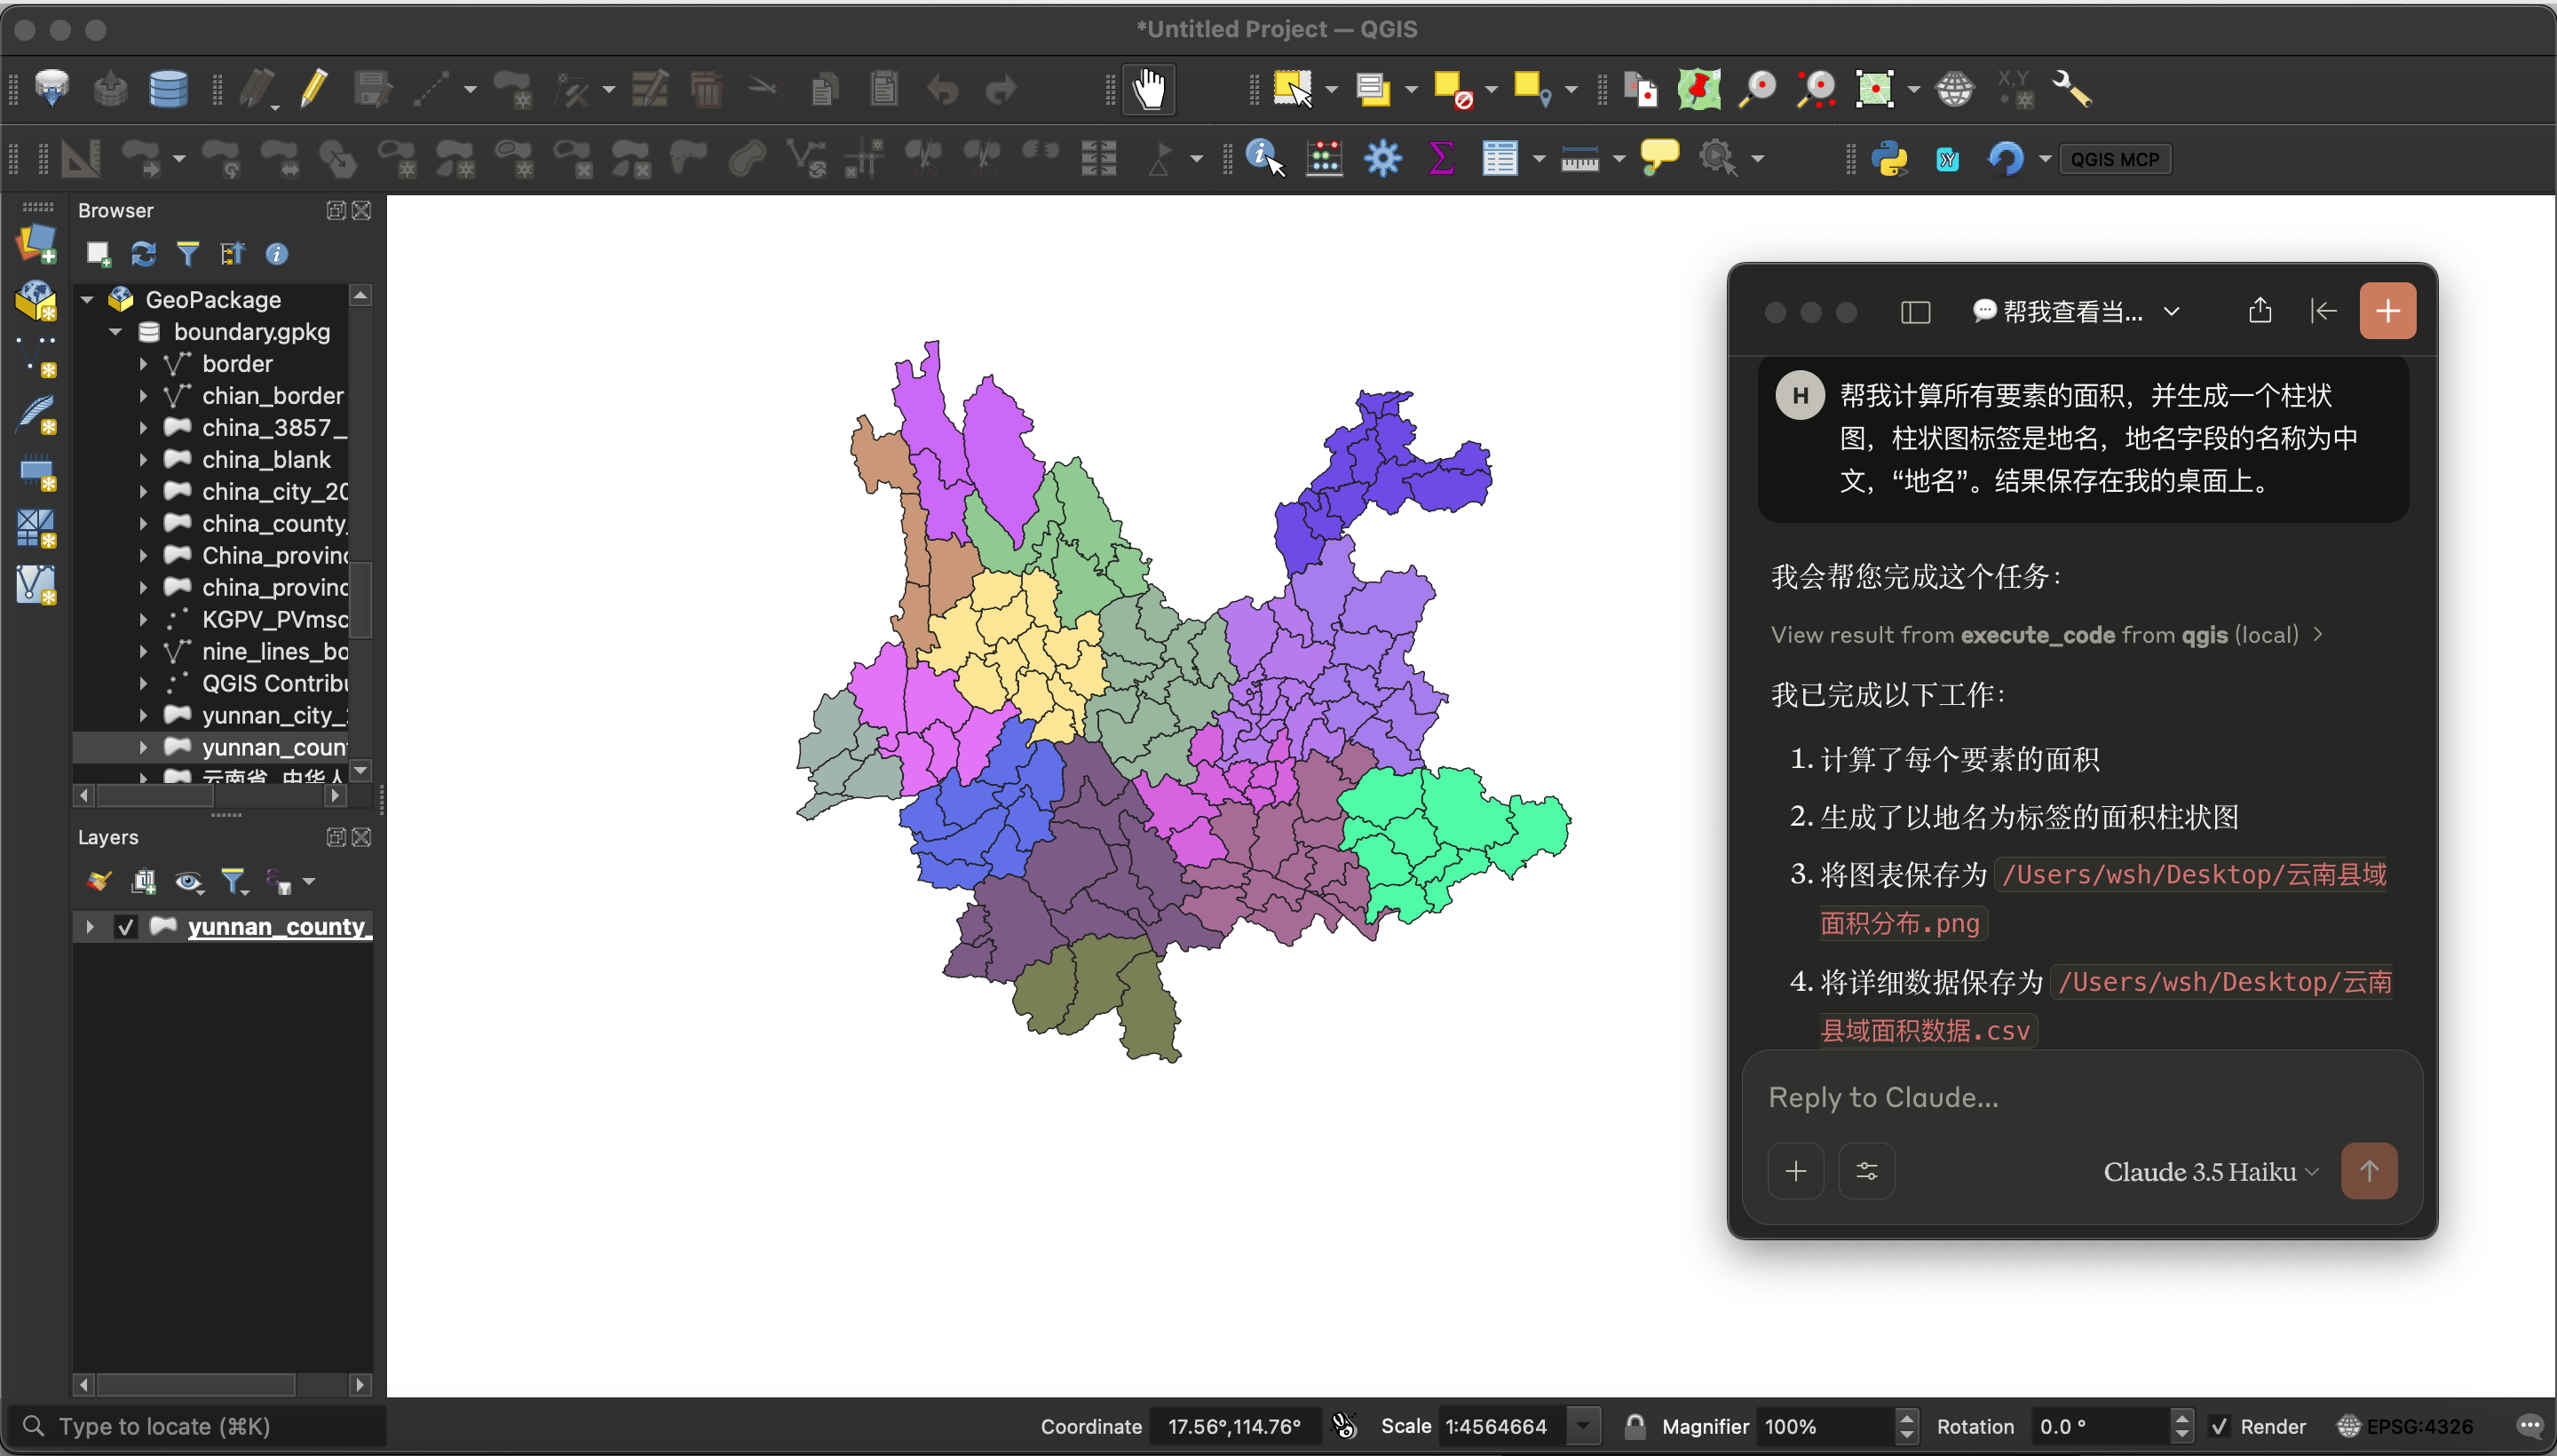Screen dimensions: 2557x1456
Task: Select the Measure Line tool
Action: [x=1581, y=158]
